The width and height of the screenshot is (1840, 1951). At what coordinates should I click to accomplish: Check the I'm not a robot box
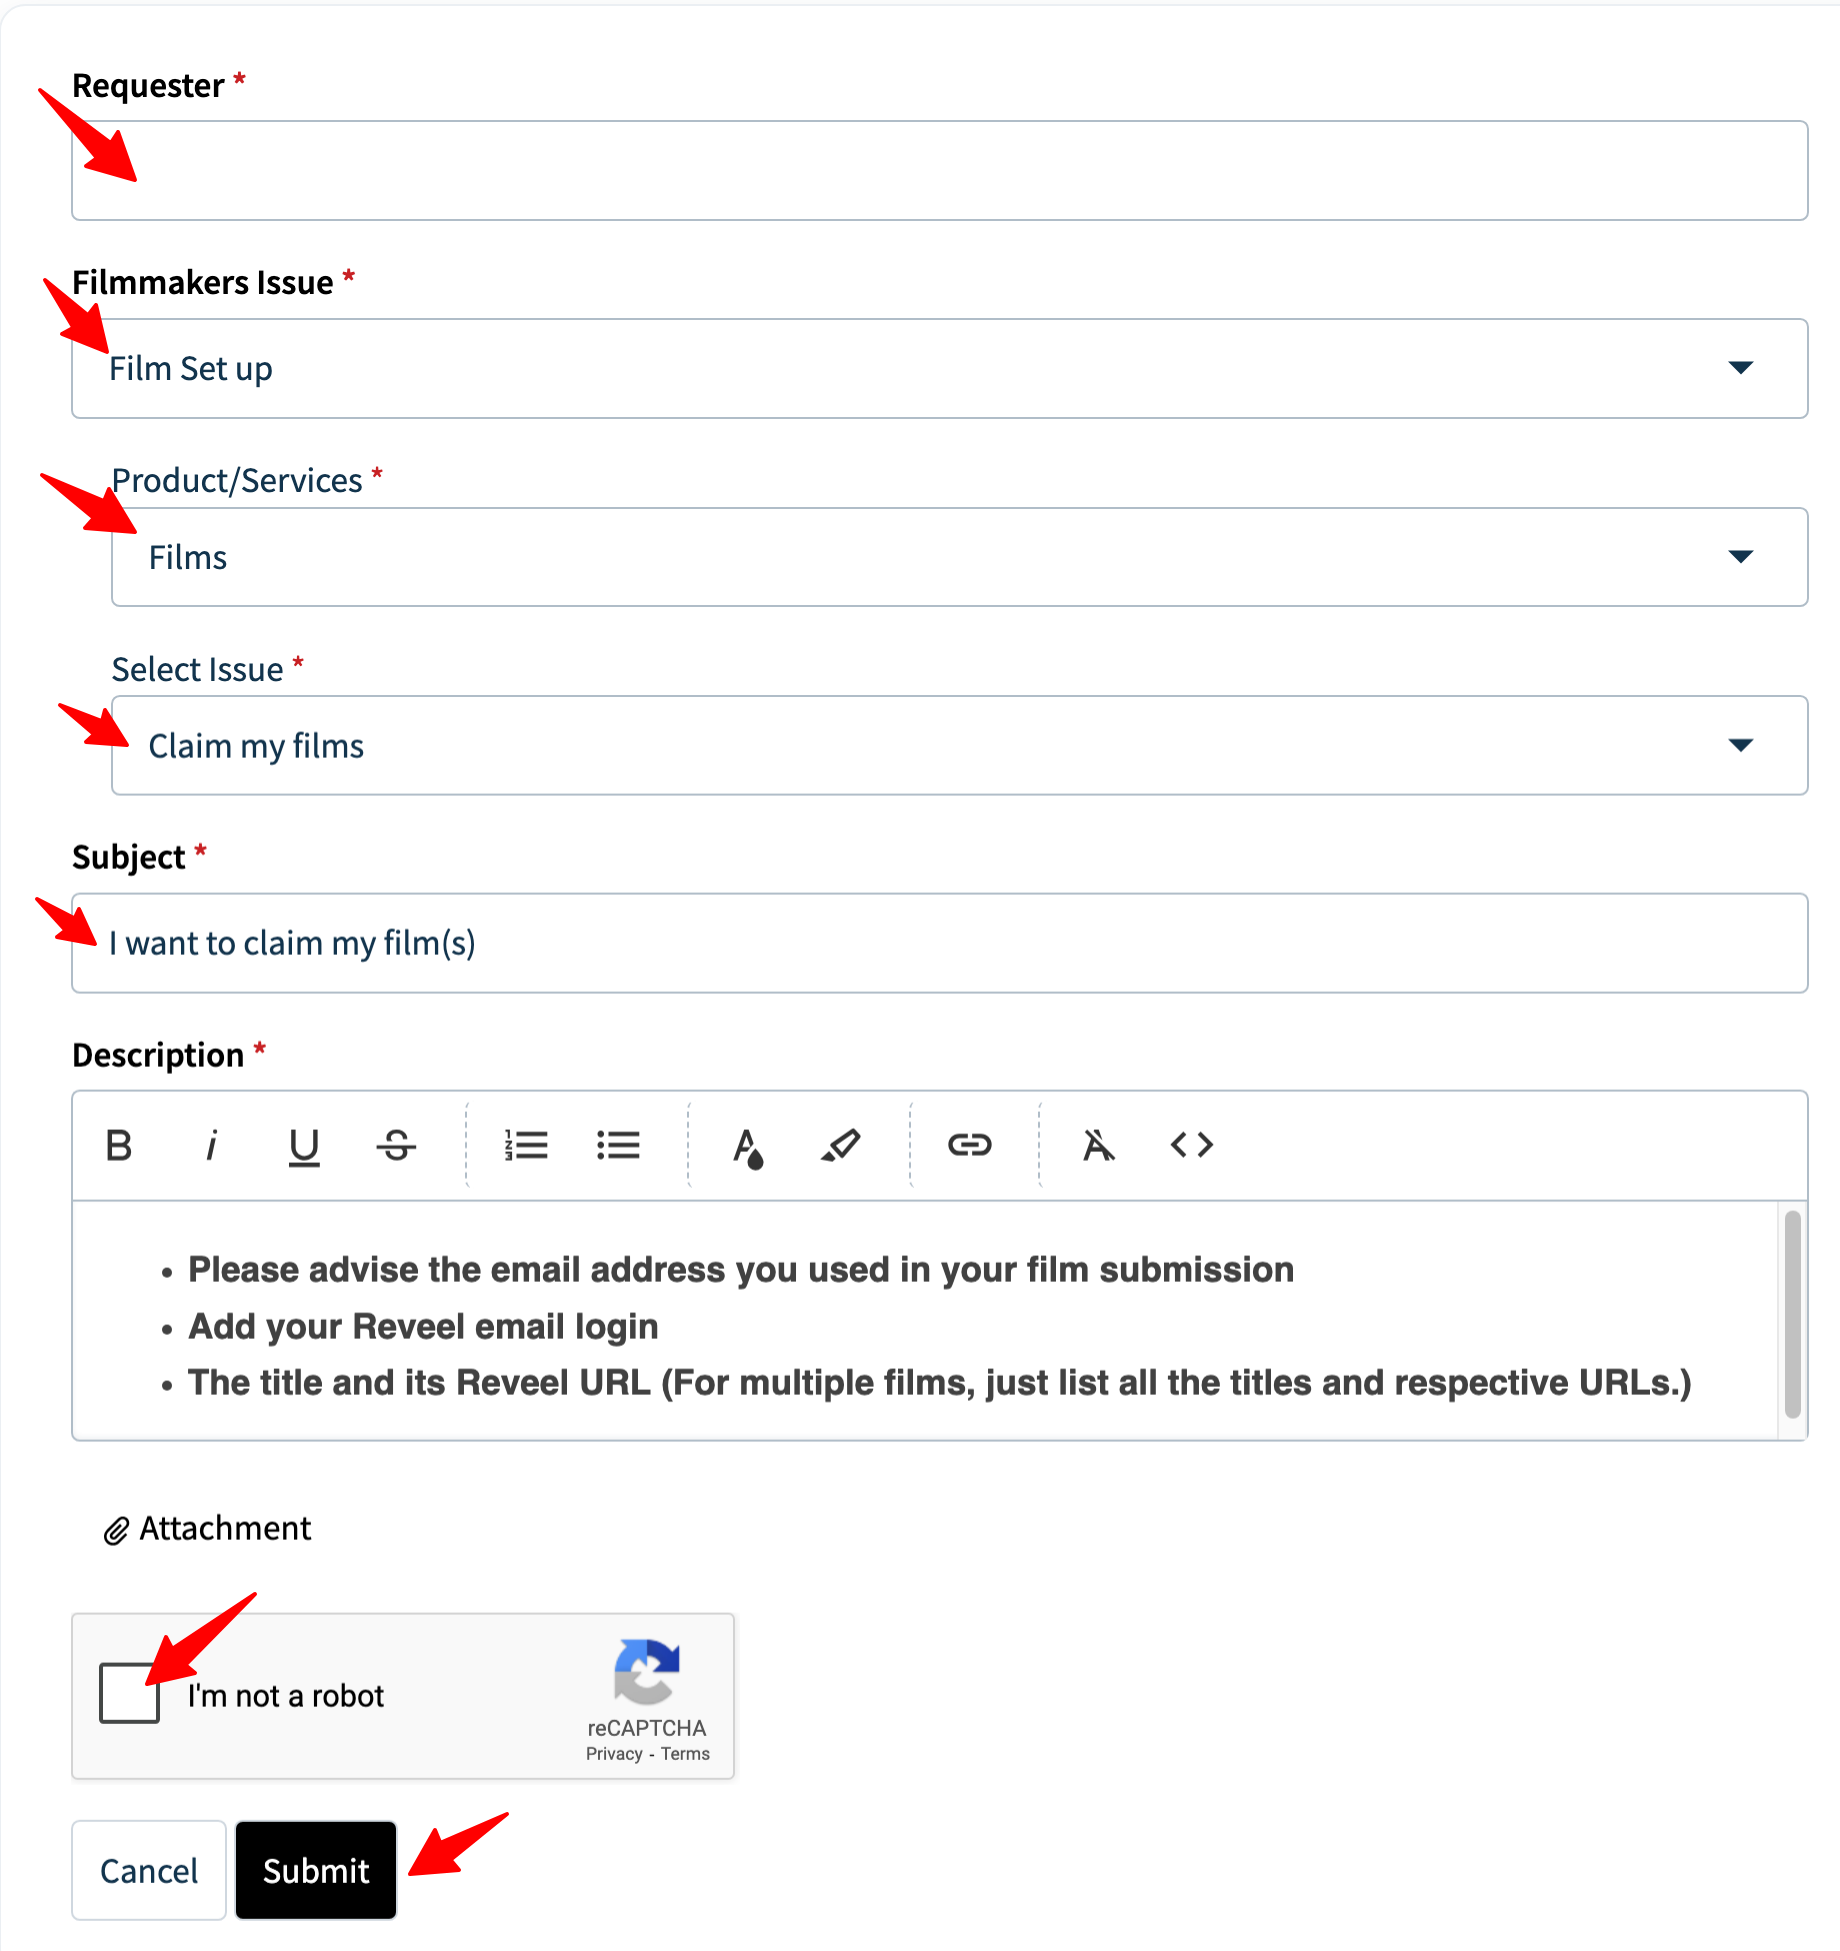pyautogui.click(x=129, y=1693)
